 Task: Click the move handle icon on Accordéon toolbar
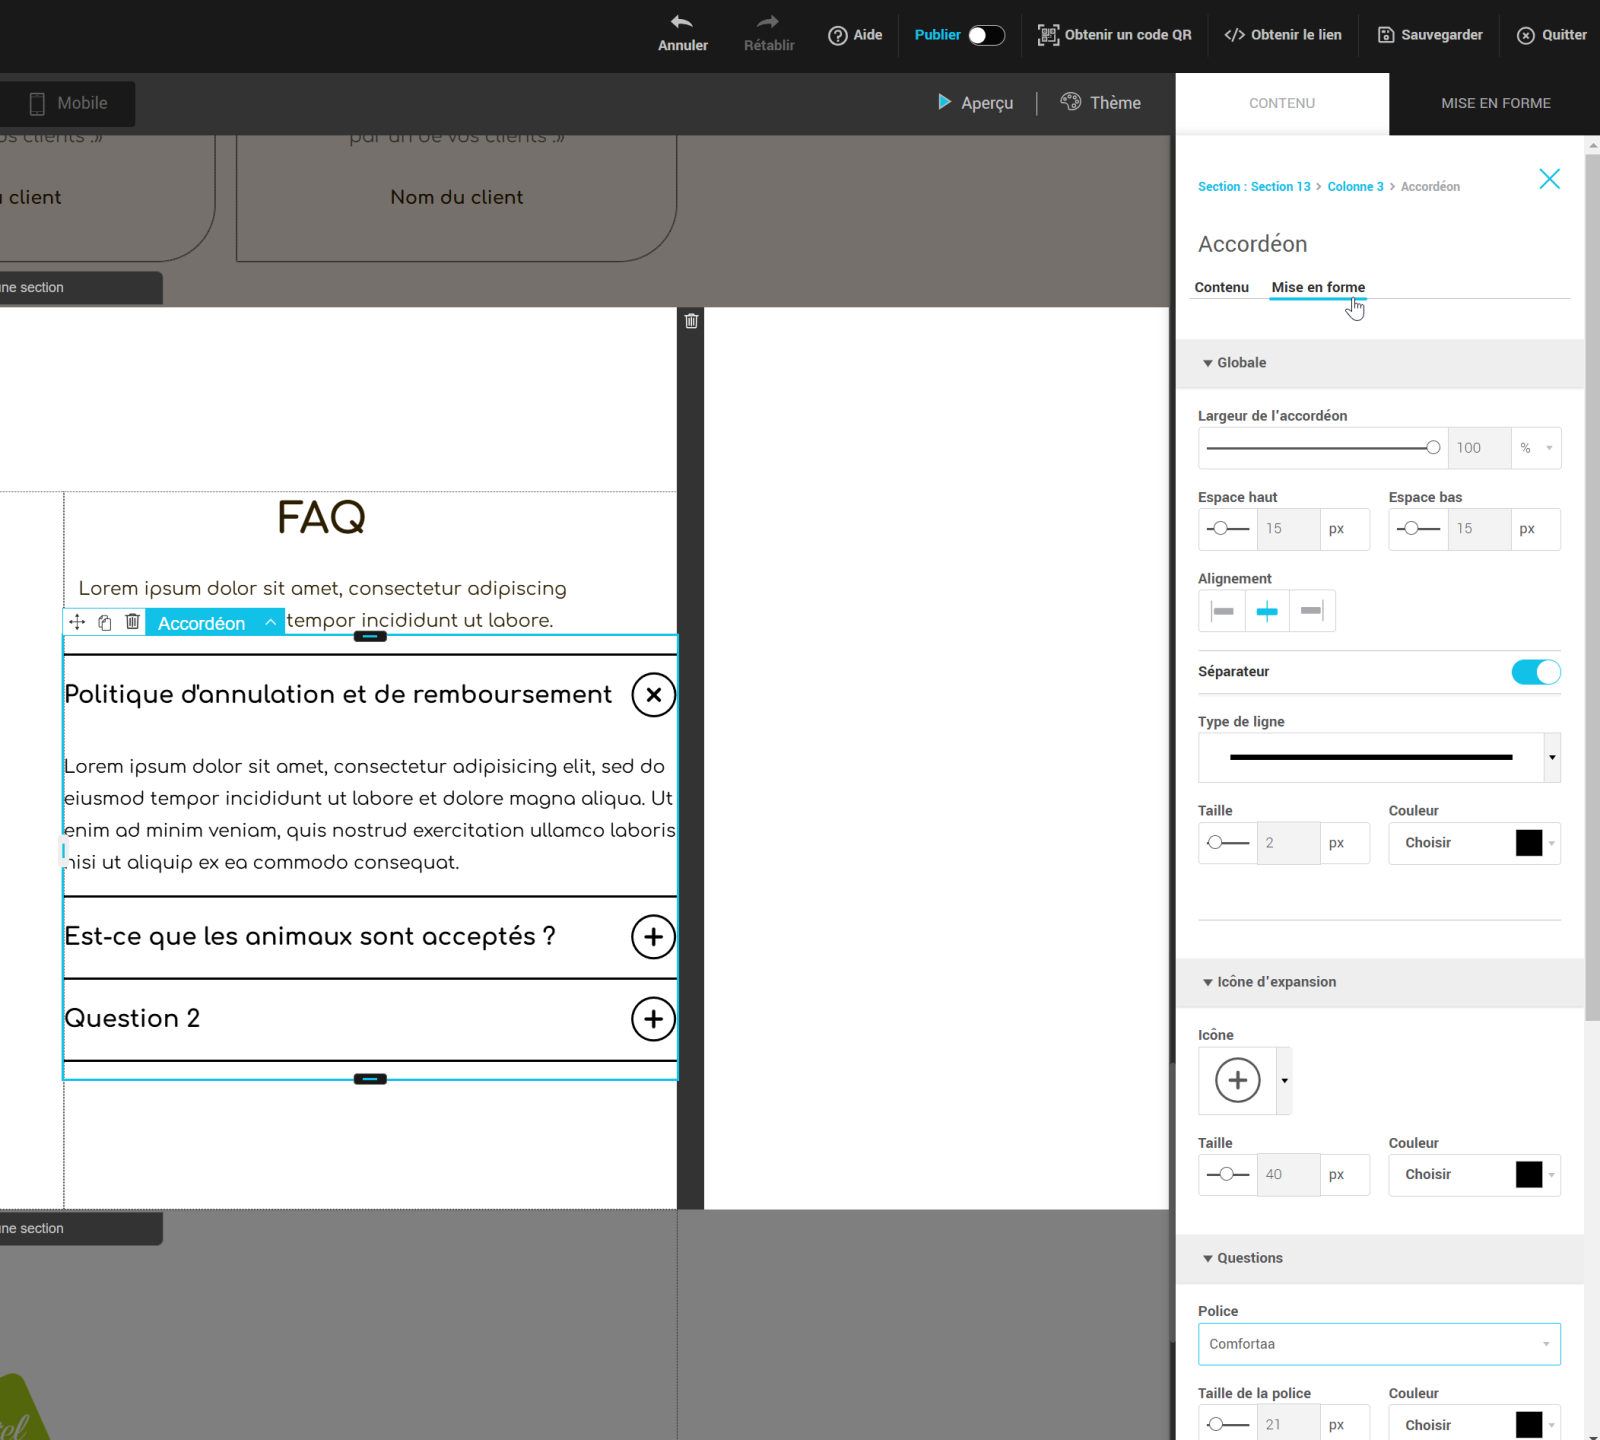coord(77,622)
